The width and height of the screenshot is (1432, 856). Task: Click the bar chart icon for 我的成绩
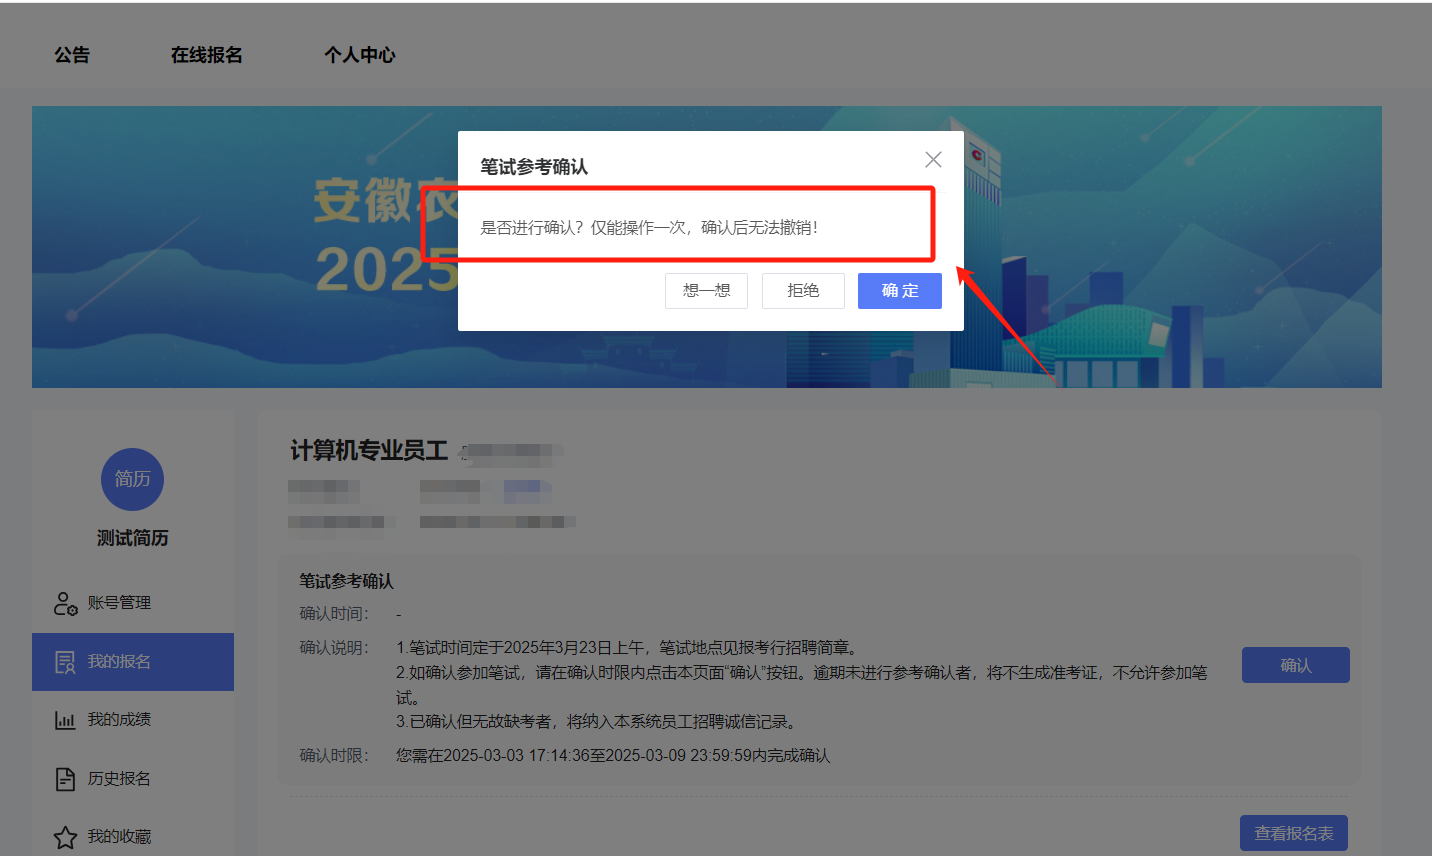(63, 719)
